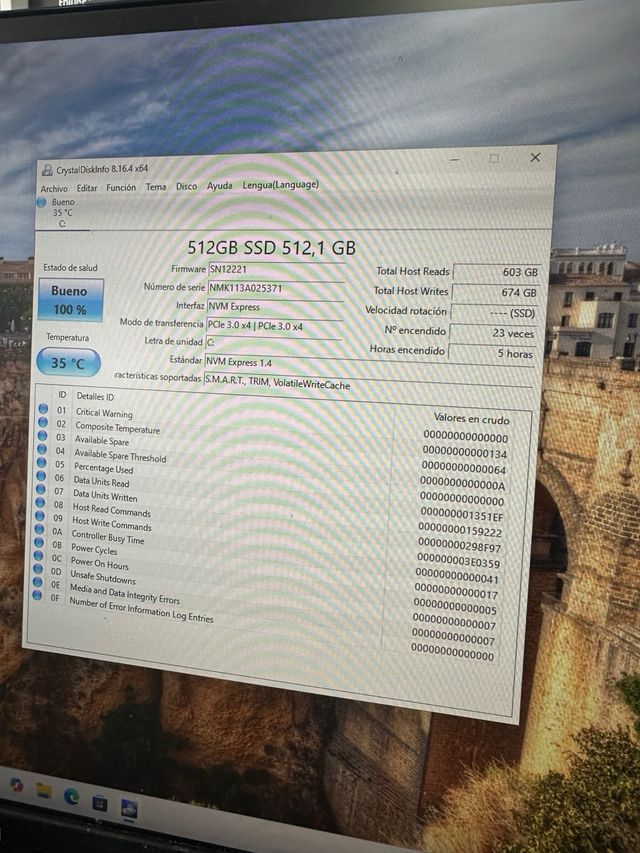Viewport: 640px width, 853px height.
Task: Click the Copilot icon in the taskbar
Action: 17,785
